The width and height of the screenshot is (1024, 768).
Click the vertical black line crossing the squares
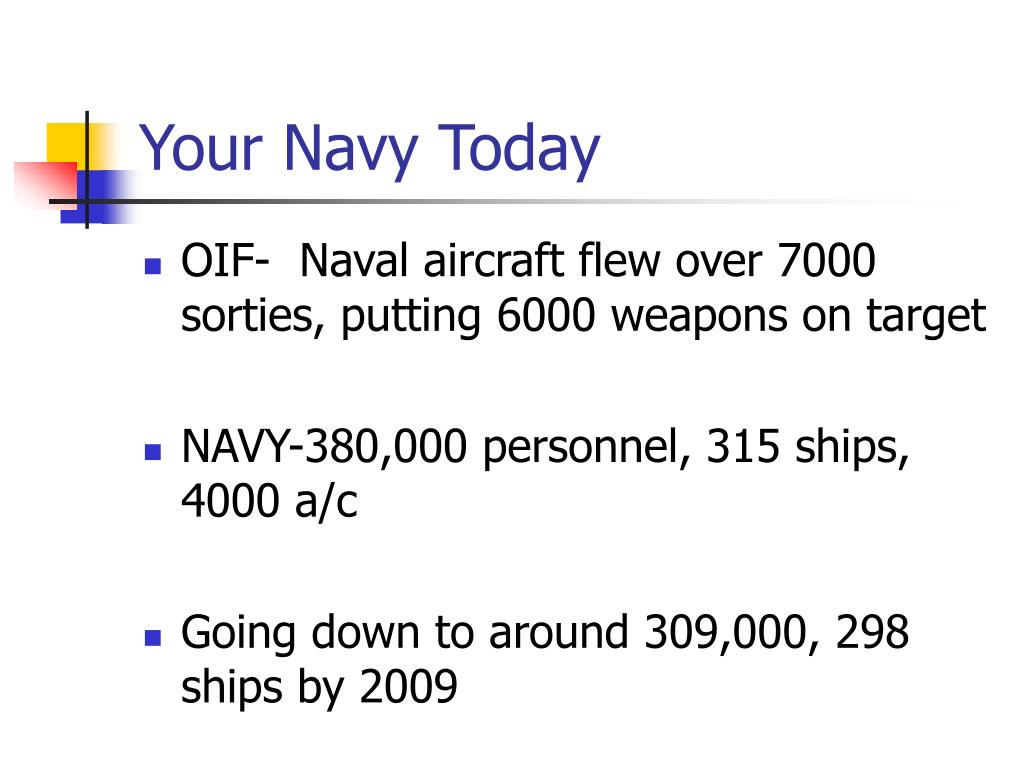point(87,170)
